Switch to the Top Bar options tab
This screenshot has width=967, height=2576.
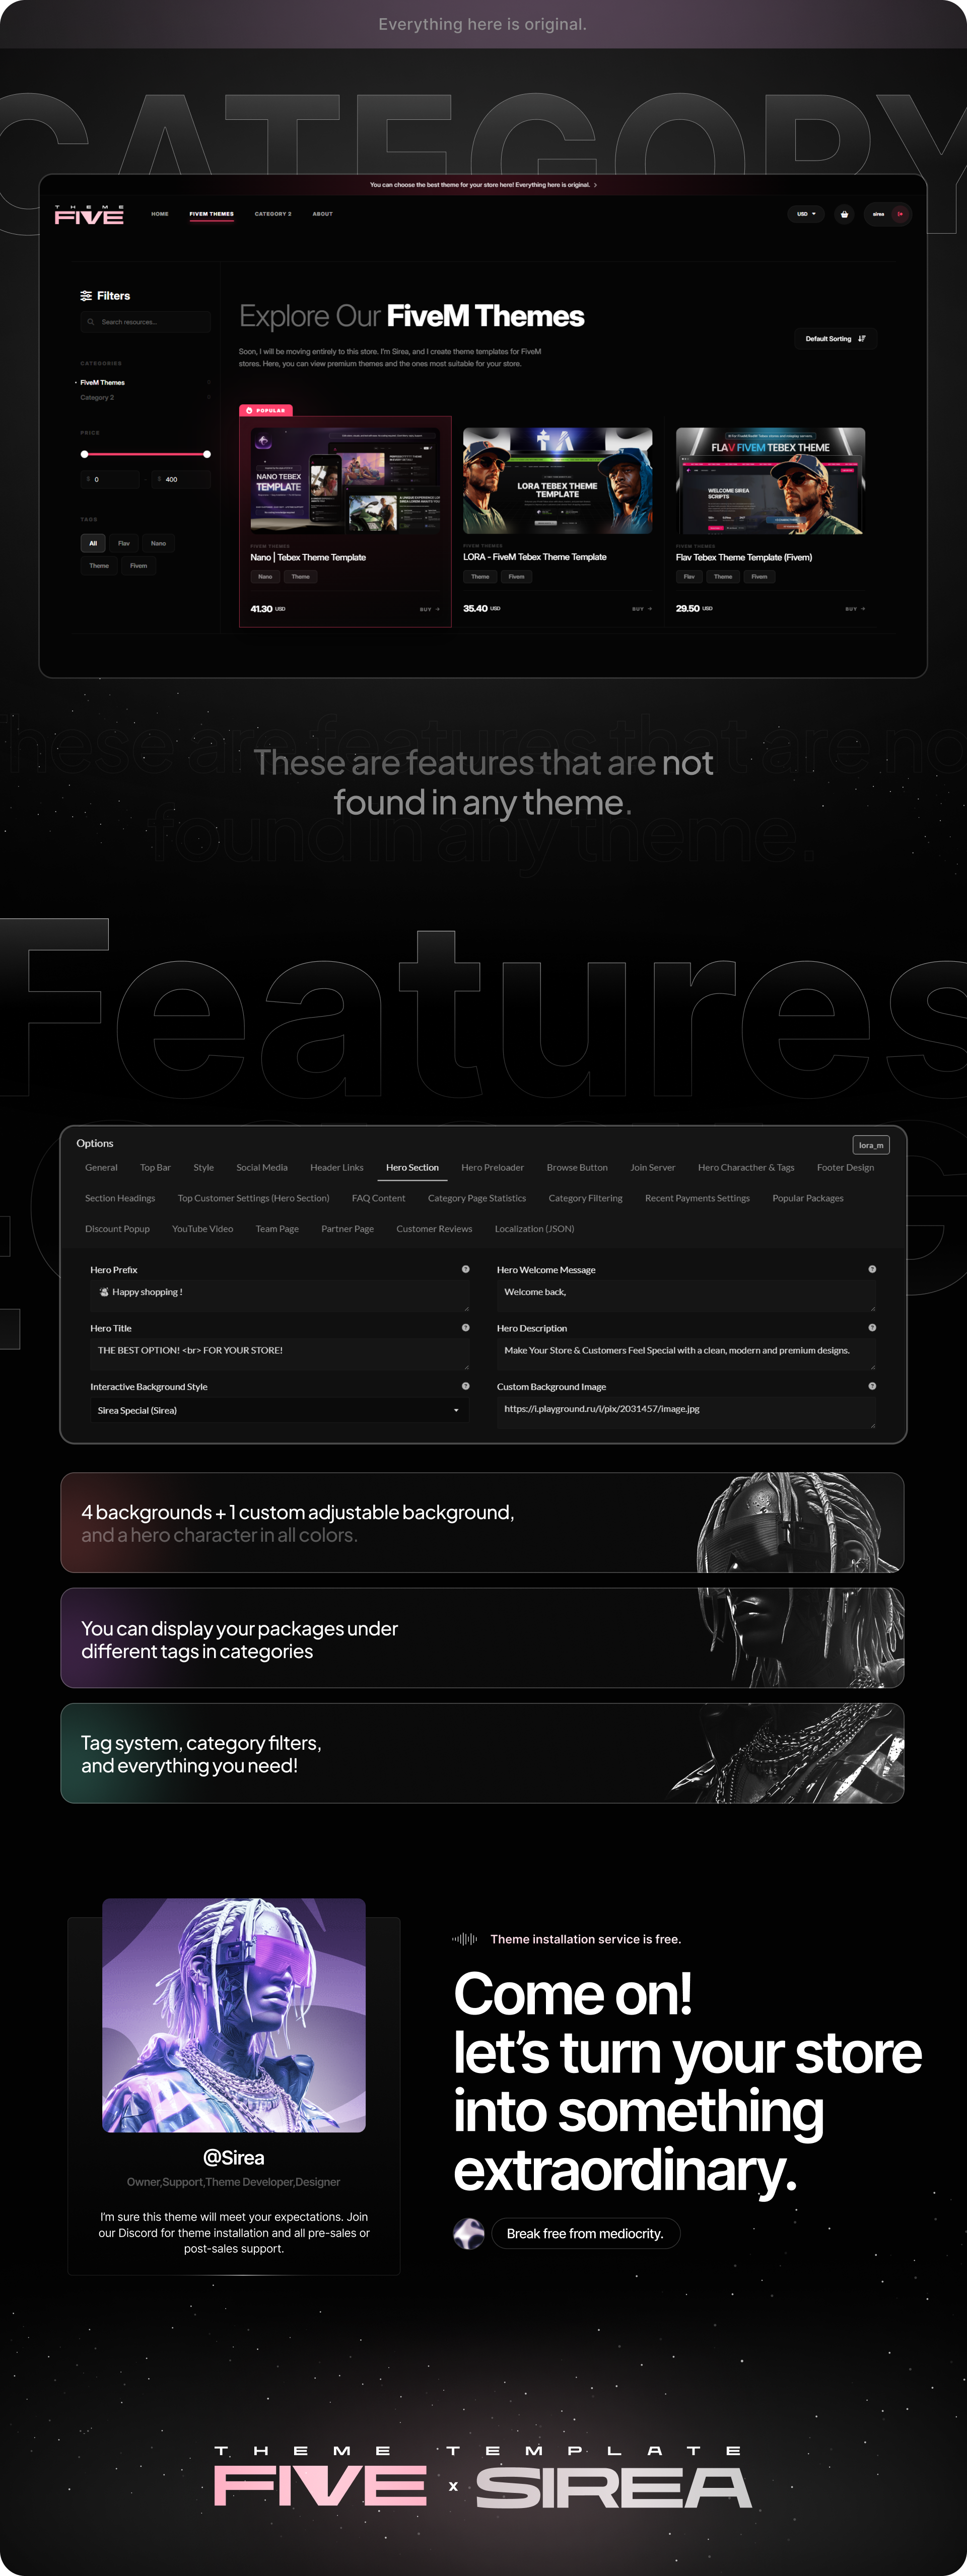[155, 1167]
